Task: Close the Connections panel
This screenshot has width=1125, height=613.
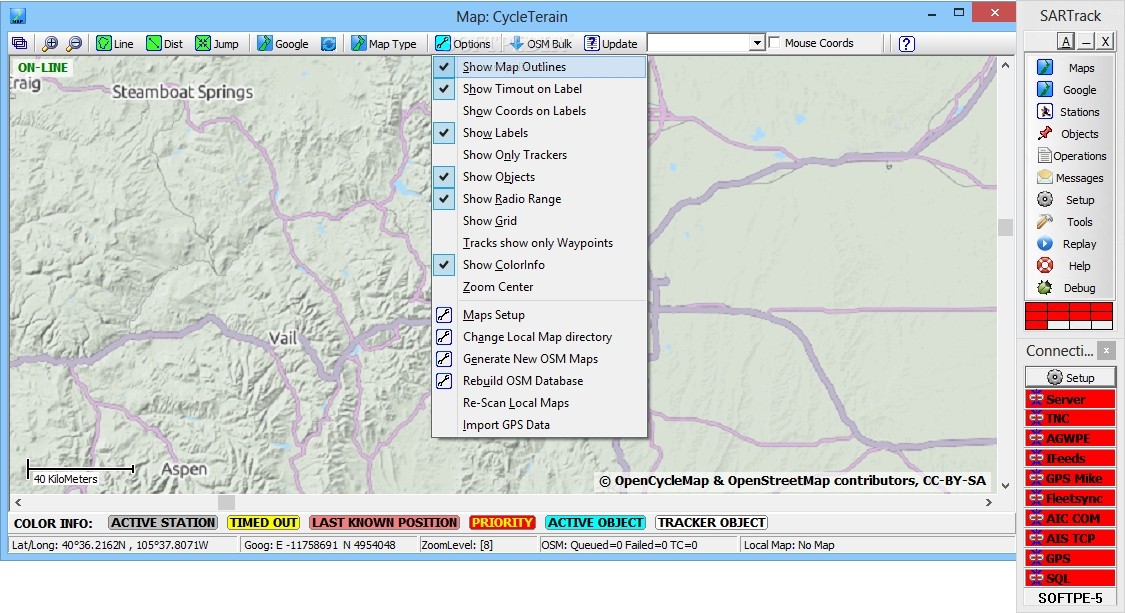Action: pos(1106,350)
